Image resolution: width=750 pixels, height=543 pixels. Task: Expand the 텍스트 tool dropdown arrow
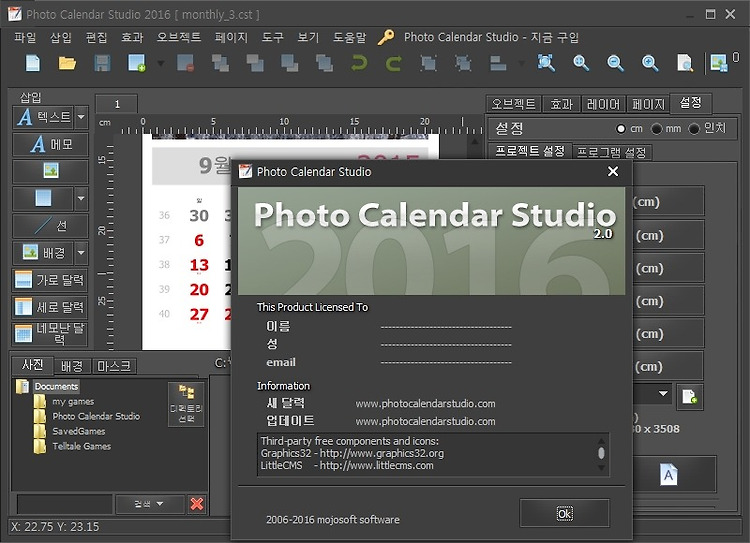pyautogui.click(x=81, y=117)
